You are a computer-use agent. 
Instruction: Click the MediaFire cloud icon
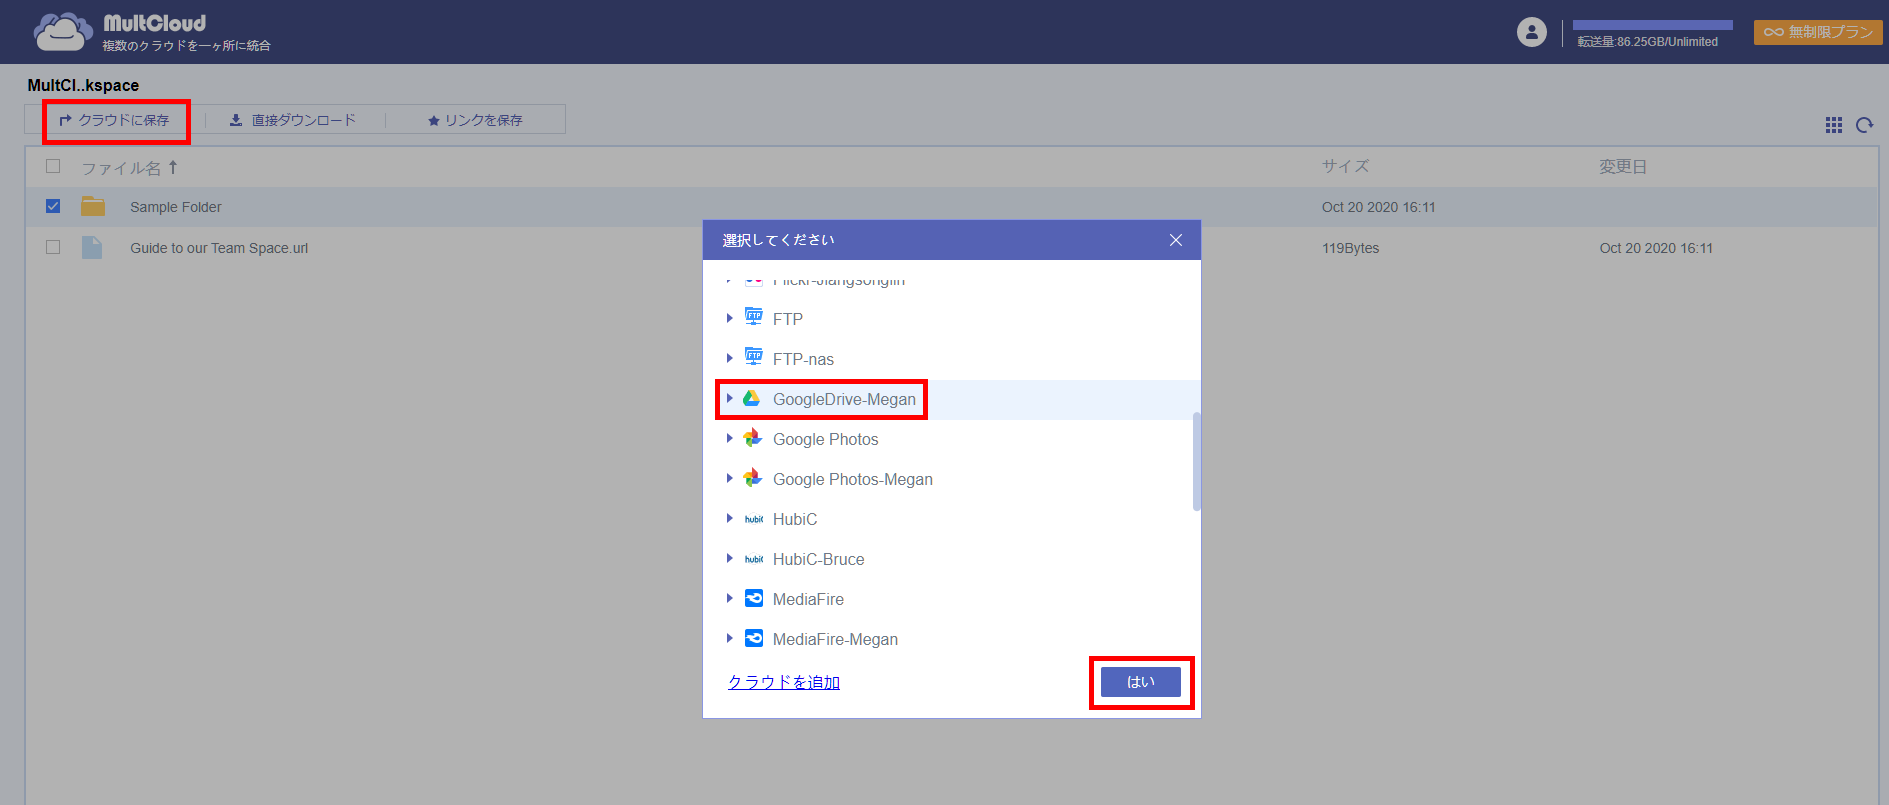pos(754,598)
